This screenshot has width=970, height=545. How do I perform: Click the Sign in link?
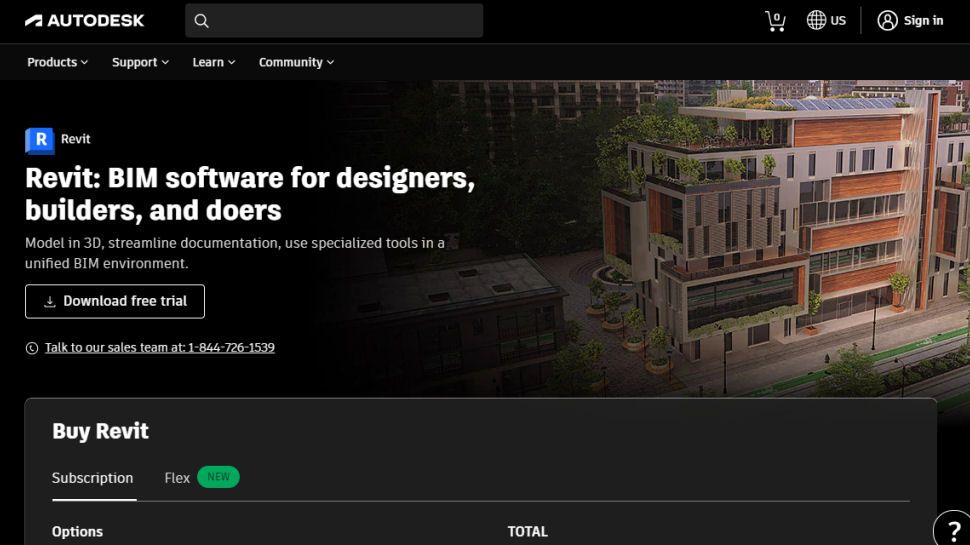(x=923, y=20)
